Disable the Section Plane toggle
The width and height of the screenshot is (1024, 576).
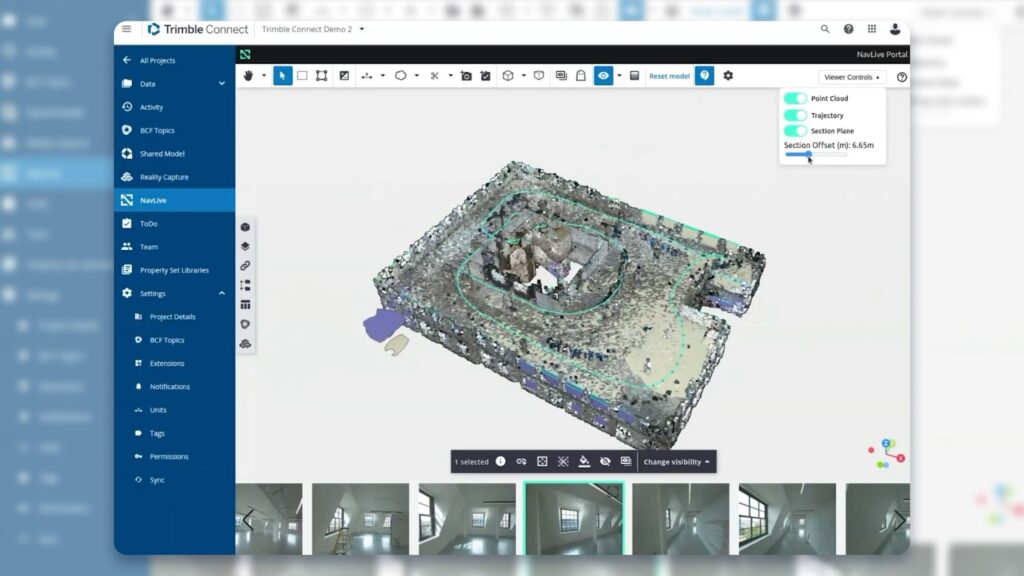click(x=795, y=131)
